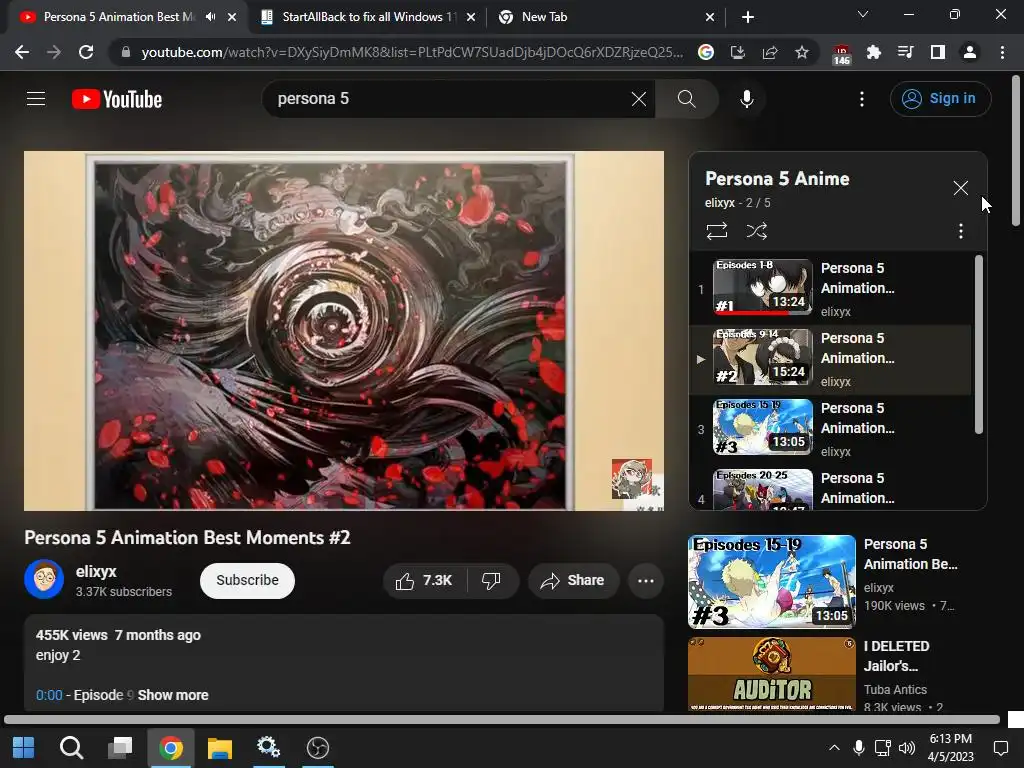
Task: Reload the current page
Action: pos(86,52)
